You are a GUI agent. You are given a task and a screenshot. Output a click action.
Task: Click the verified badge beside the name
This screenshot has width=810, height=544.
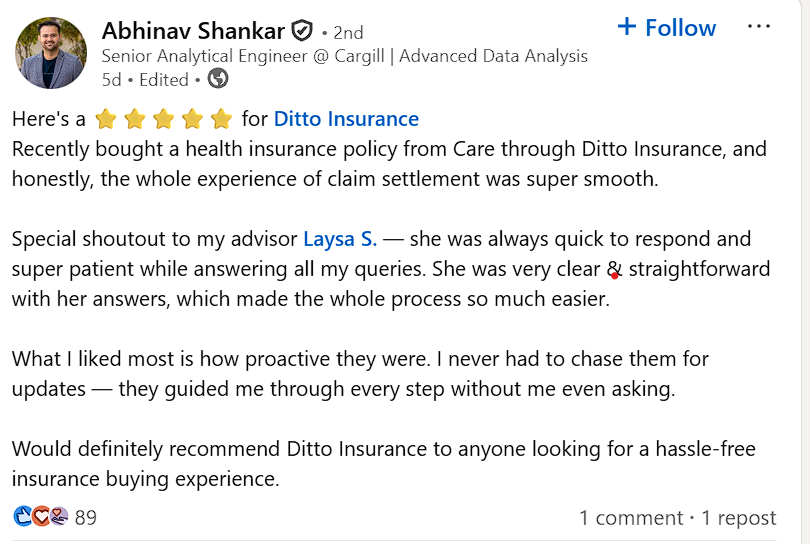302,31
